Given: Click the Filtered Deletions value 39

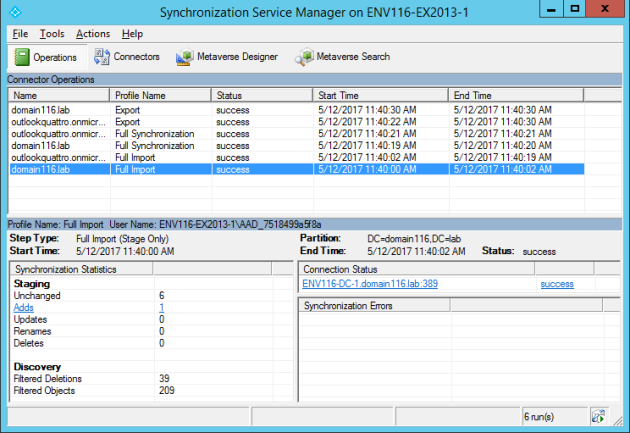Looking at the screenshot, I should pyautogui.click(x=164, y=378).
